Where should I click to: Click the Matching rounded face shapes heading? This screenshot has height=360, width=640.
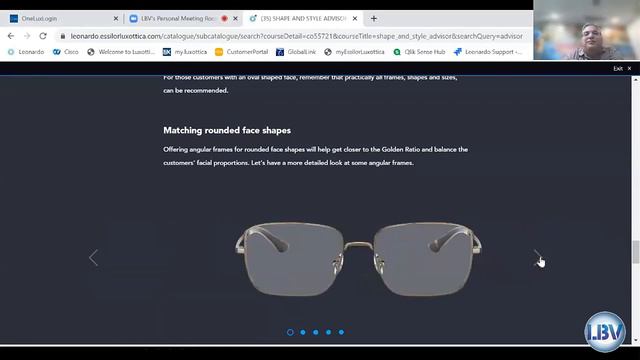coord(227,130)
